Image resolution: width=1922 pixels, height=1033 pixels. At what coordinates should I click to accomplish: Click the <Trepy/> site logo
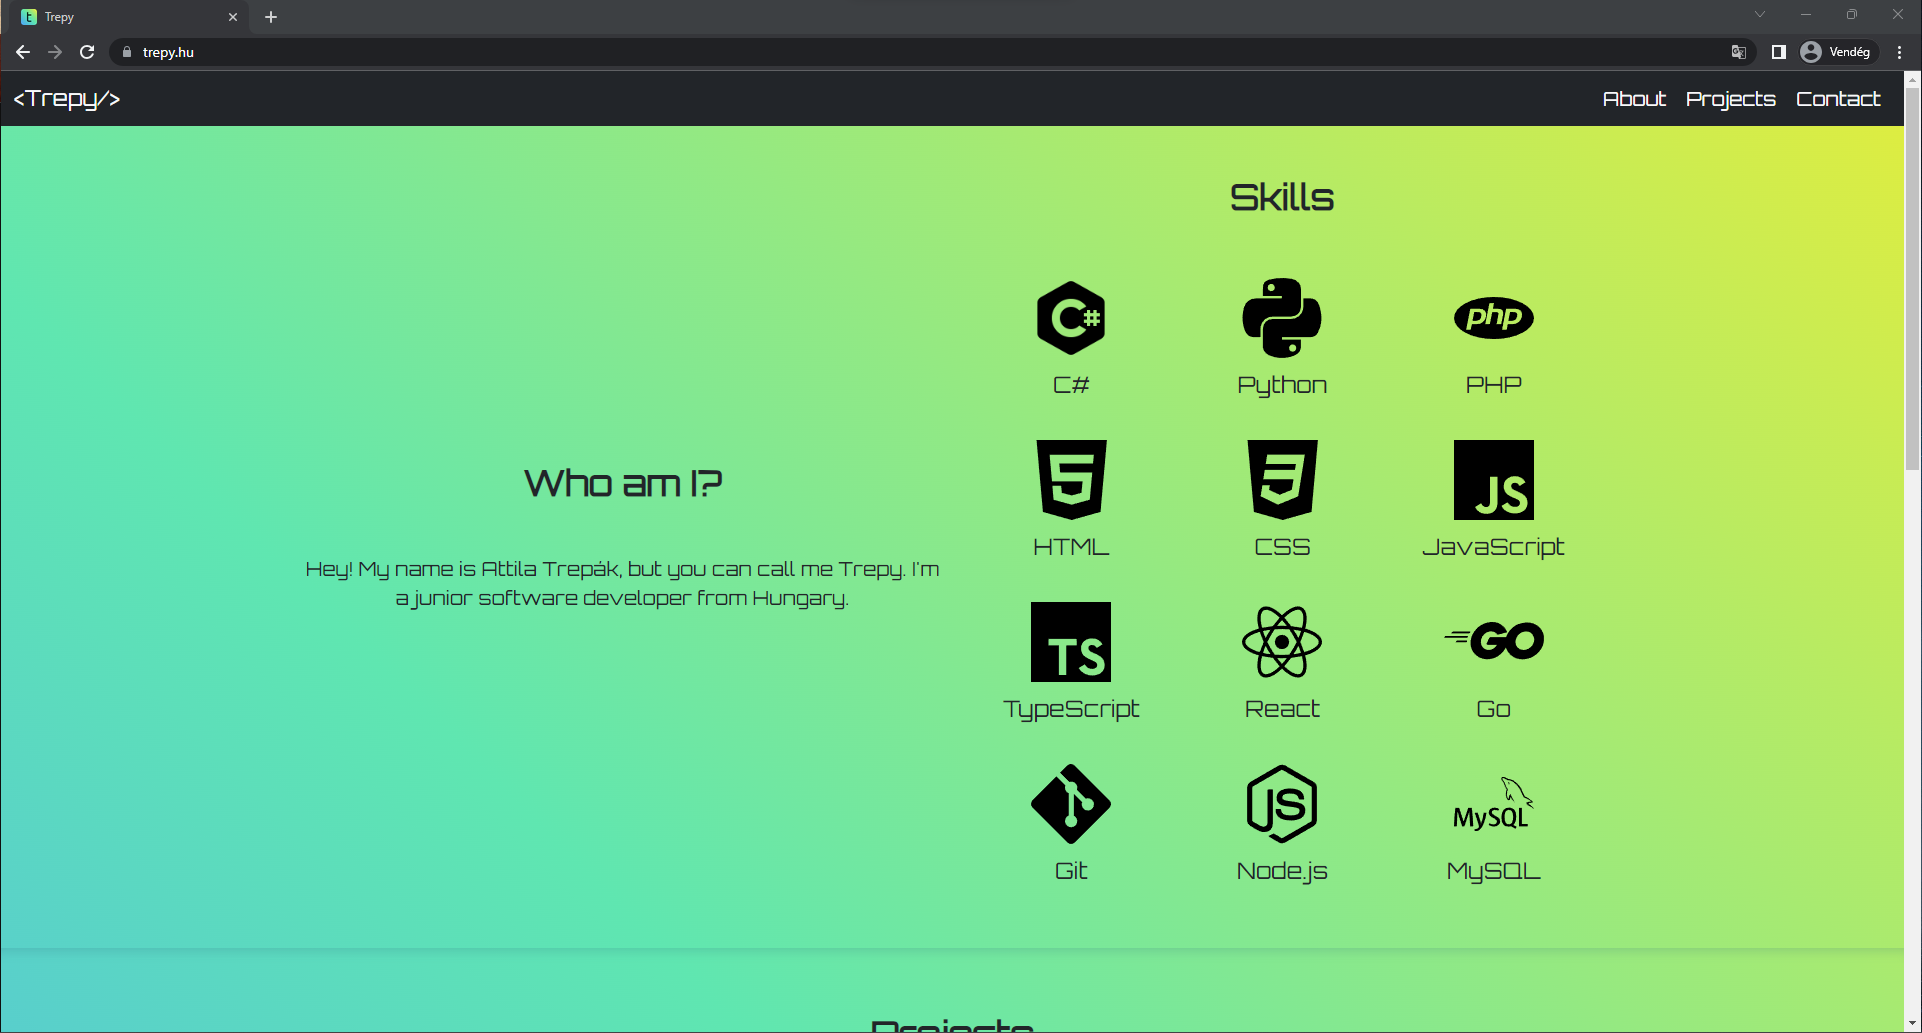(x=67, y=98)
